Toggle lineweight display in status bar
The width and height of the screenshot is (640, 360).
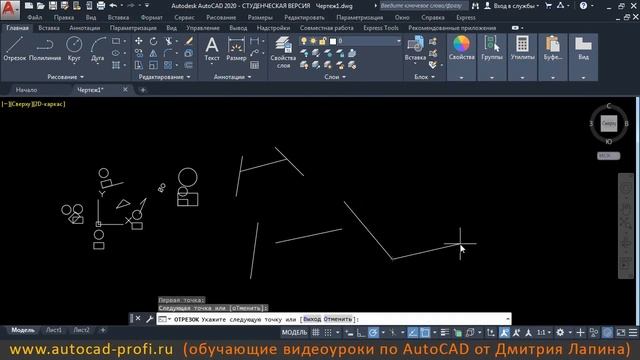click(x=445, y=333)
